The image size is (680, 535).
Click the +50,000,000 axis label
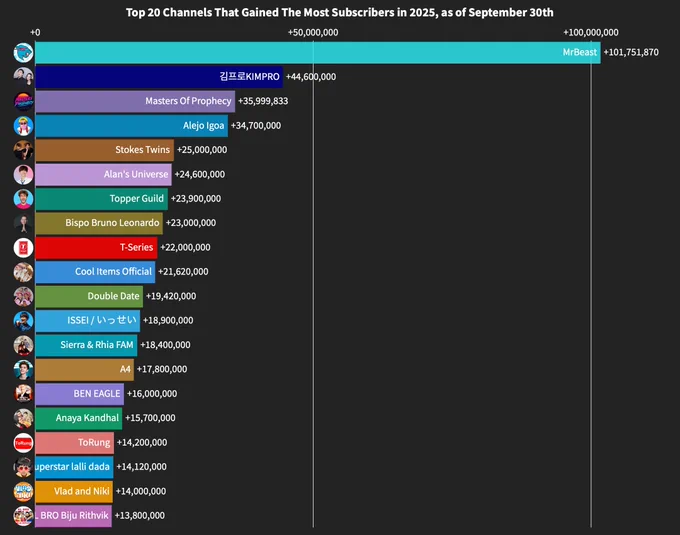pos(313,33)
